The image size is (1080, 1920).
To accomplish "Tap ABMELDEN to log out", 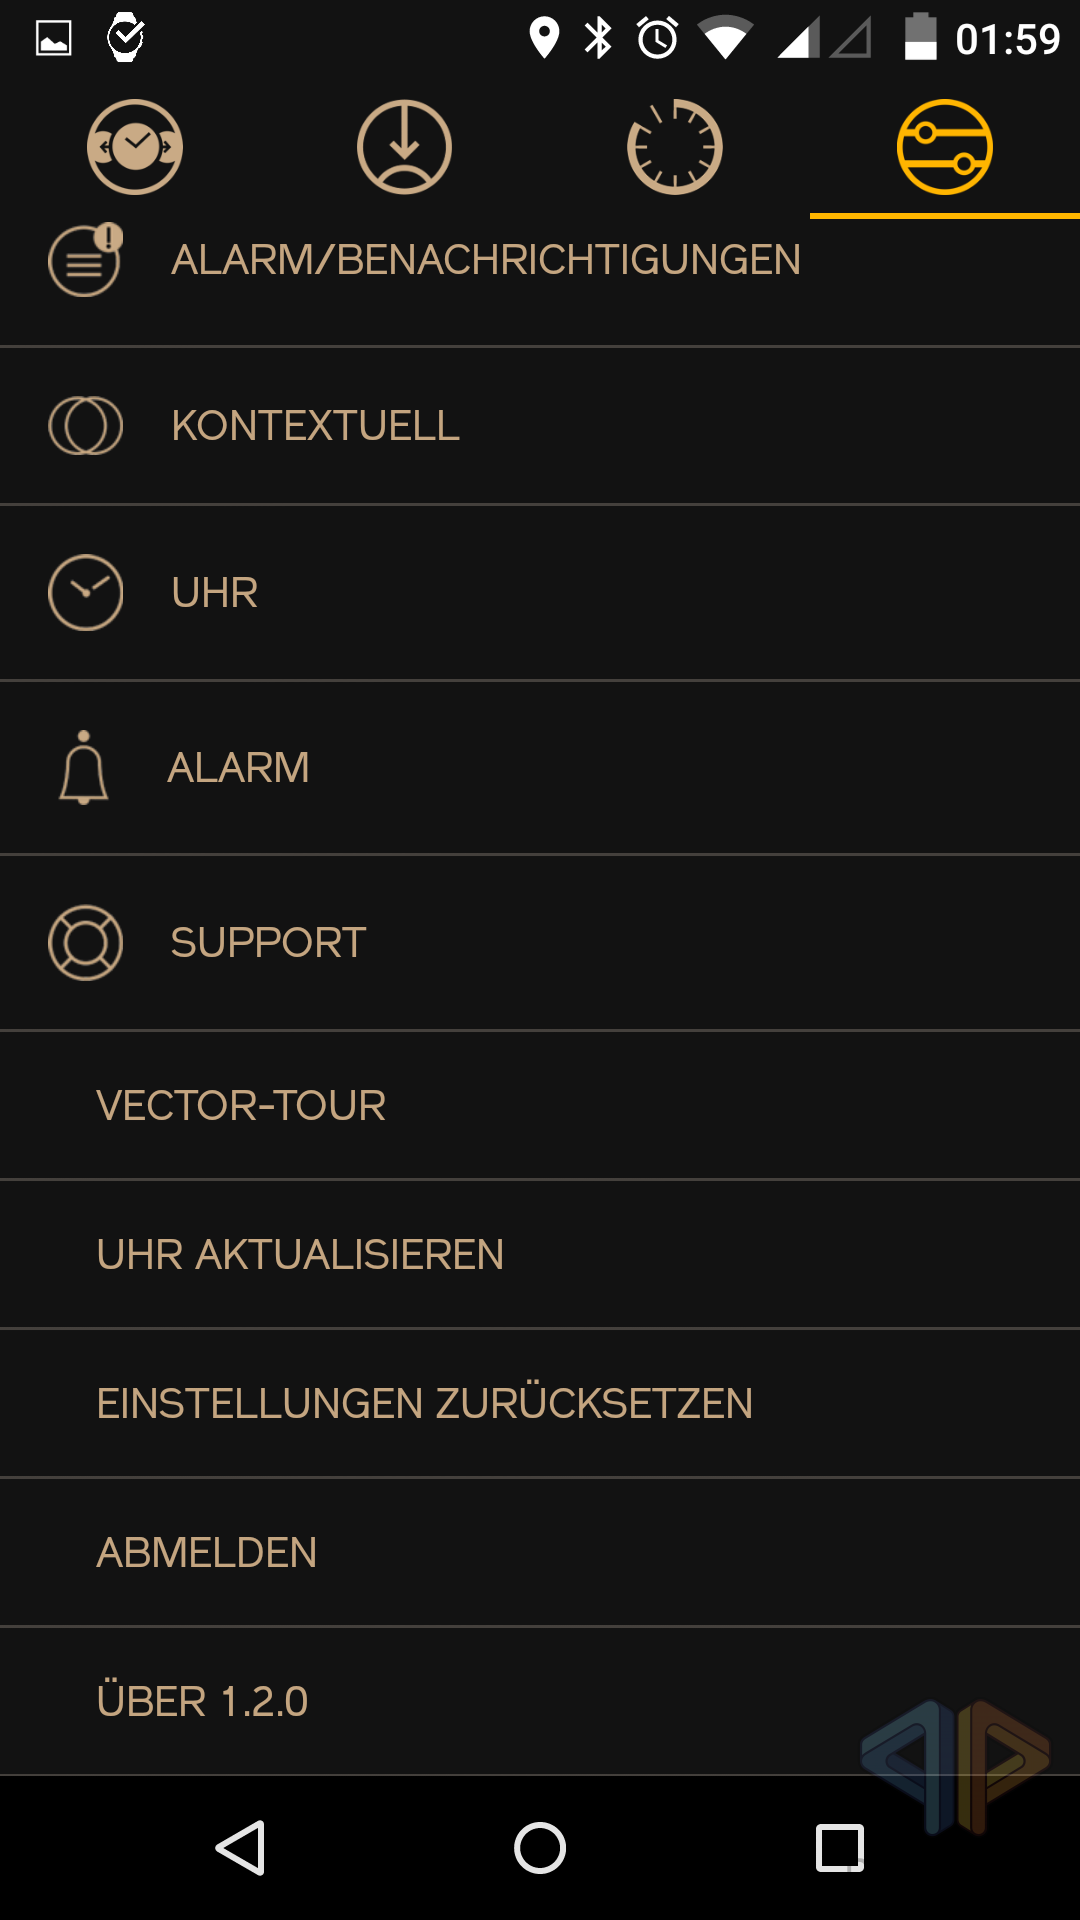I will (207, 1553).
